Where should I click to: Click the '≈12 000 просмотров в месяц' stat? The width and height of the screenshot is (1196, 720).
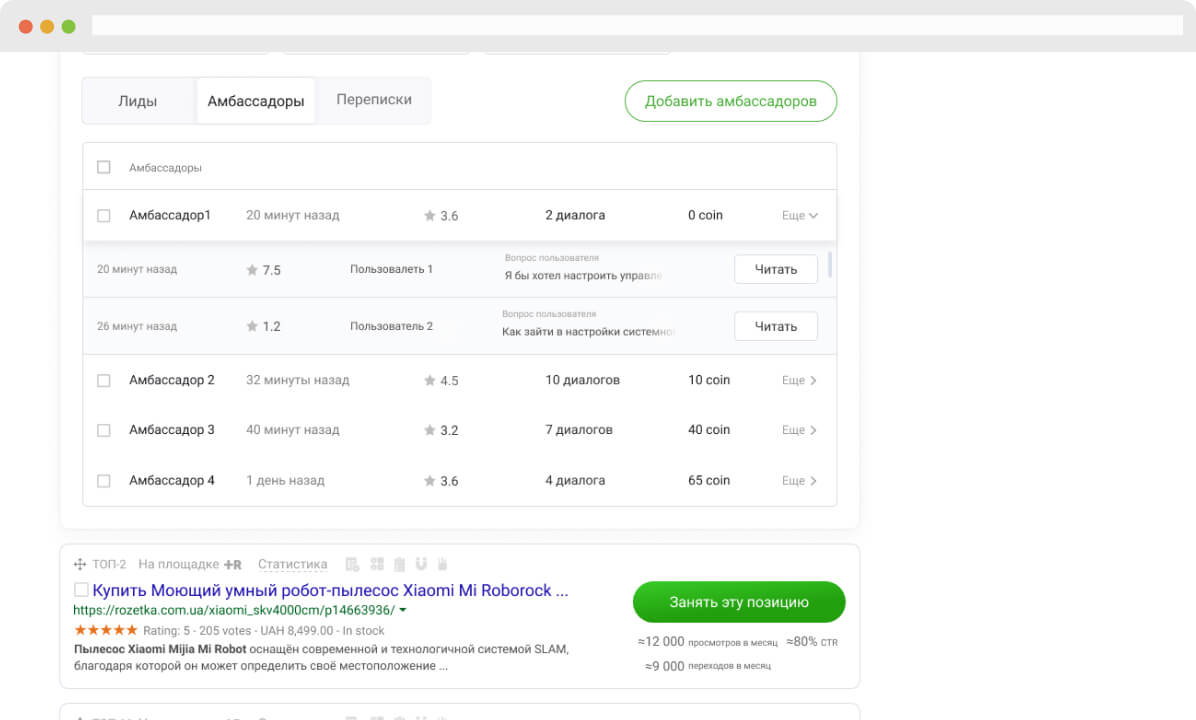click(x=708, y=642)
